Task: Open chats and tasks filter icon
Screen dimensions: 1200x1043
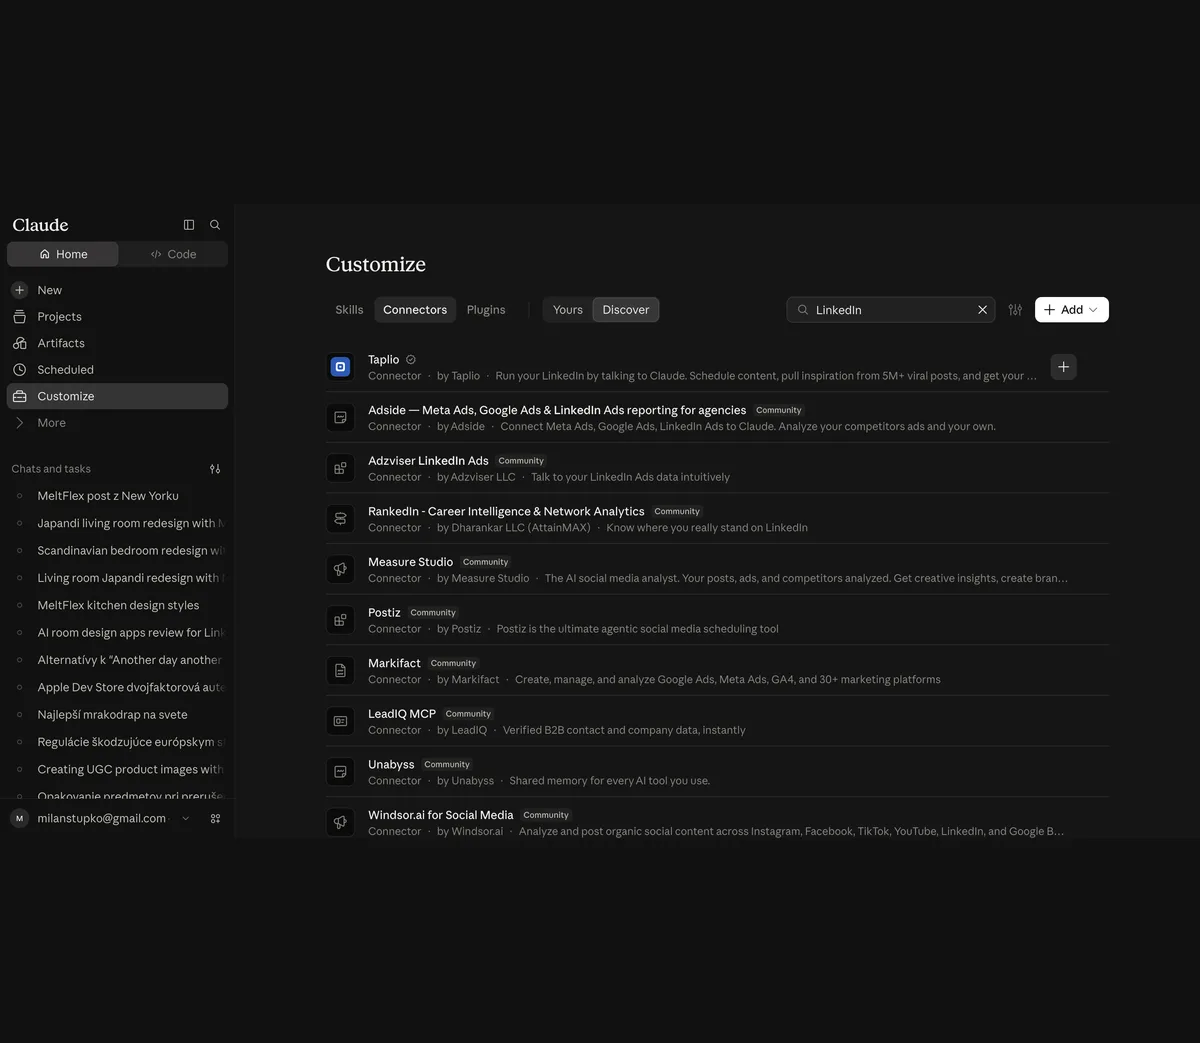Action: [x=215, y=469]
